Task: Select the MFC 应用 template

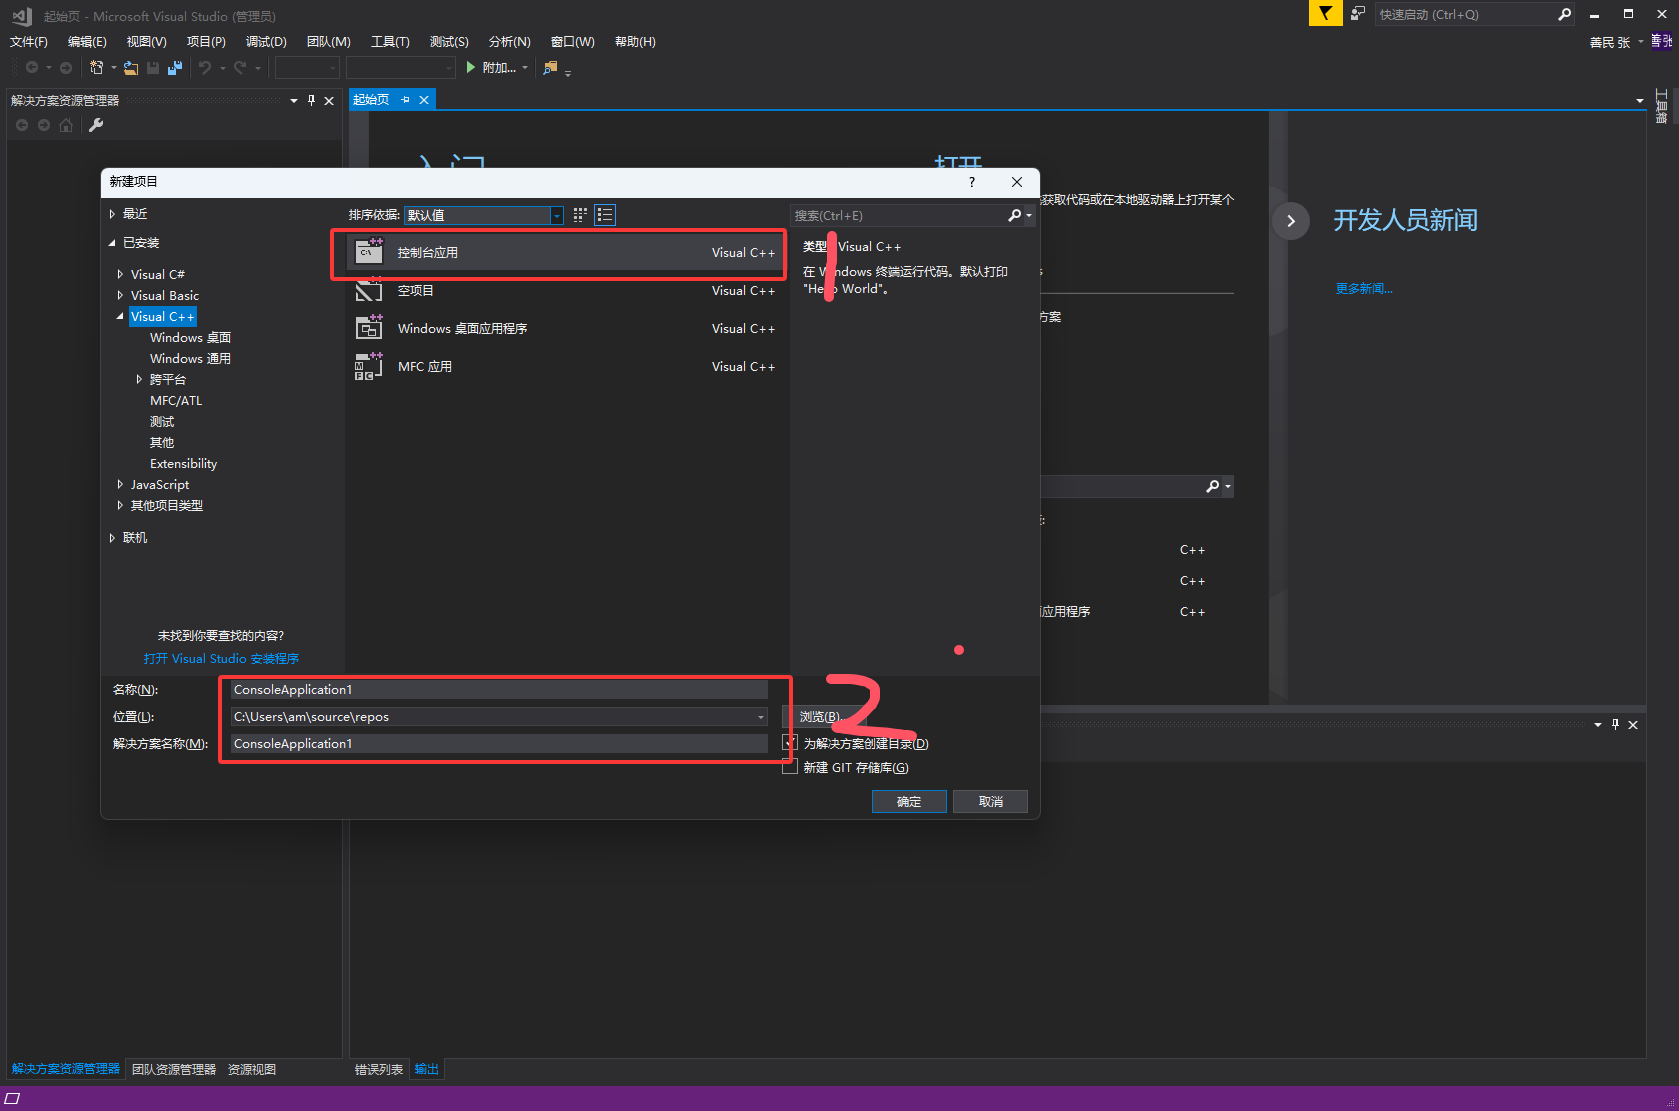Action: [565, 367]
